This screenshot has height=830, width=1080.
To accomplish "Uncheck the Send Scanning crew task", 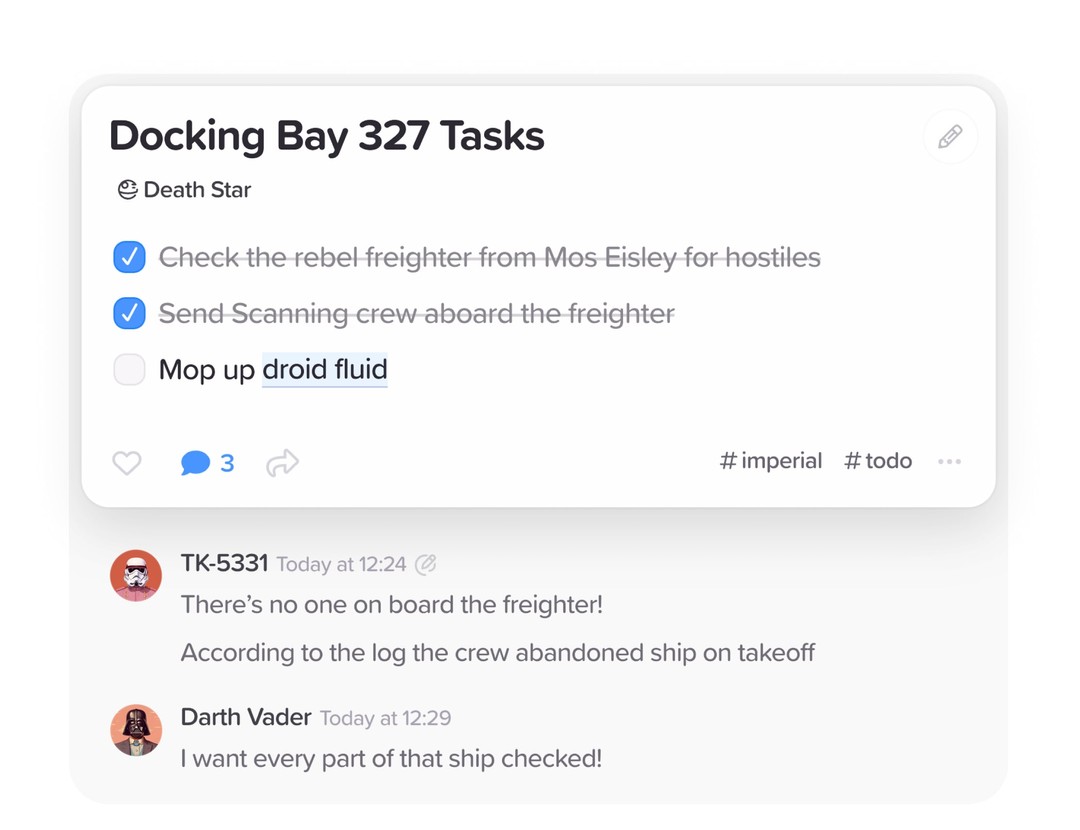I will coord(129,313).
